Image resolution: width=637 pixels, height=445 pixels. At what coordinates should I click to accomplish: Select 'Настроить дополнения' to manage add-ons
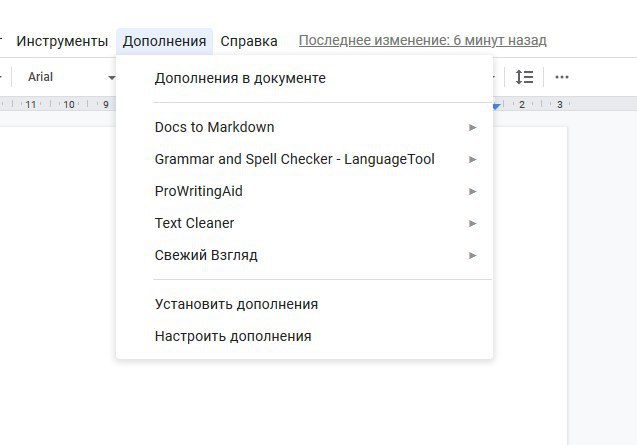click(x=233, y=336)
